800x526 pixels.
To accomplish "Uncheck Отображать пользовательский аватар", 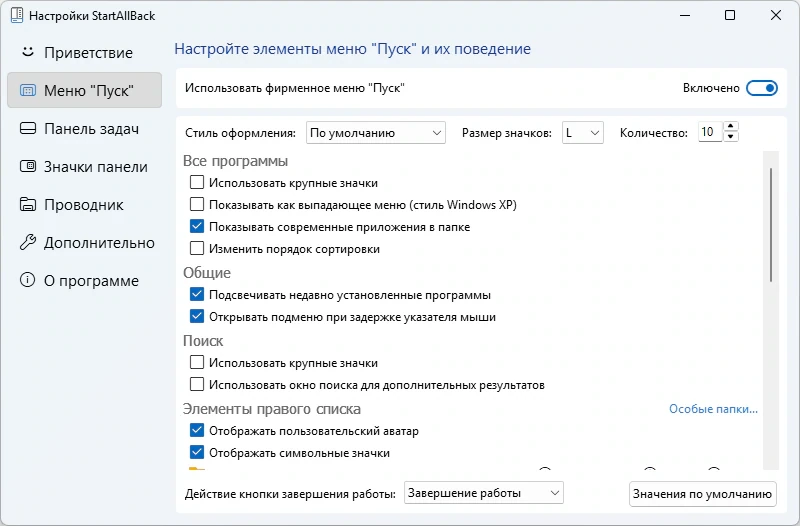I will coord(197,430).
